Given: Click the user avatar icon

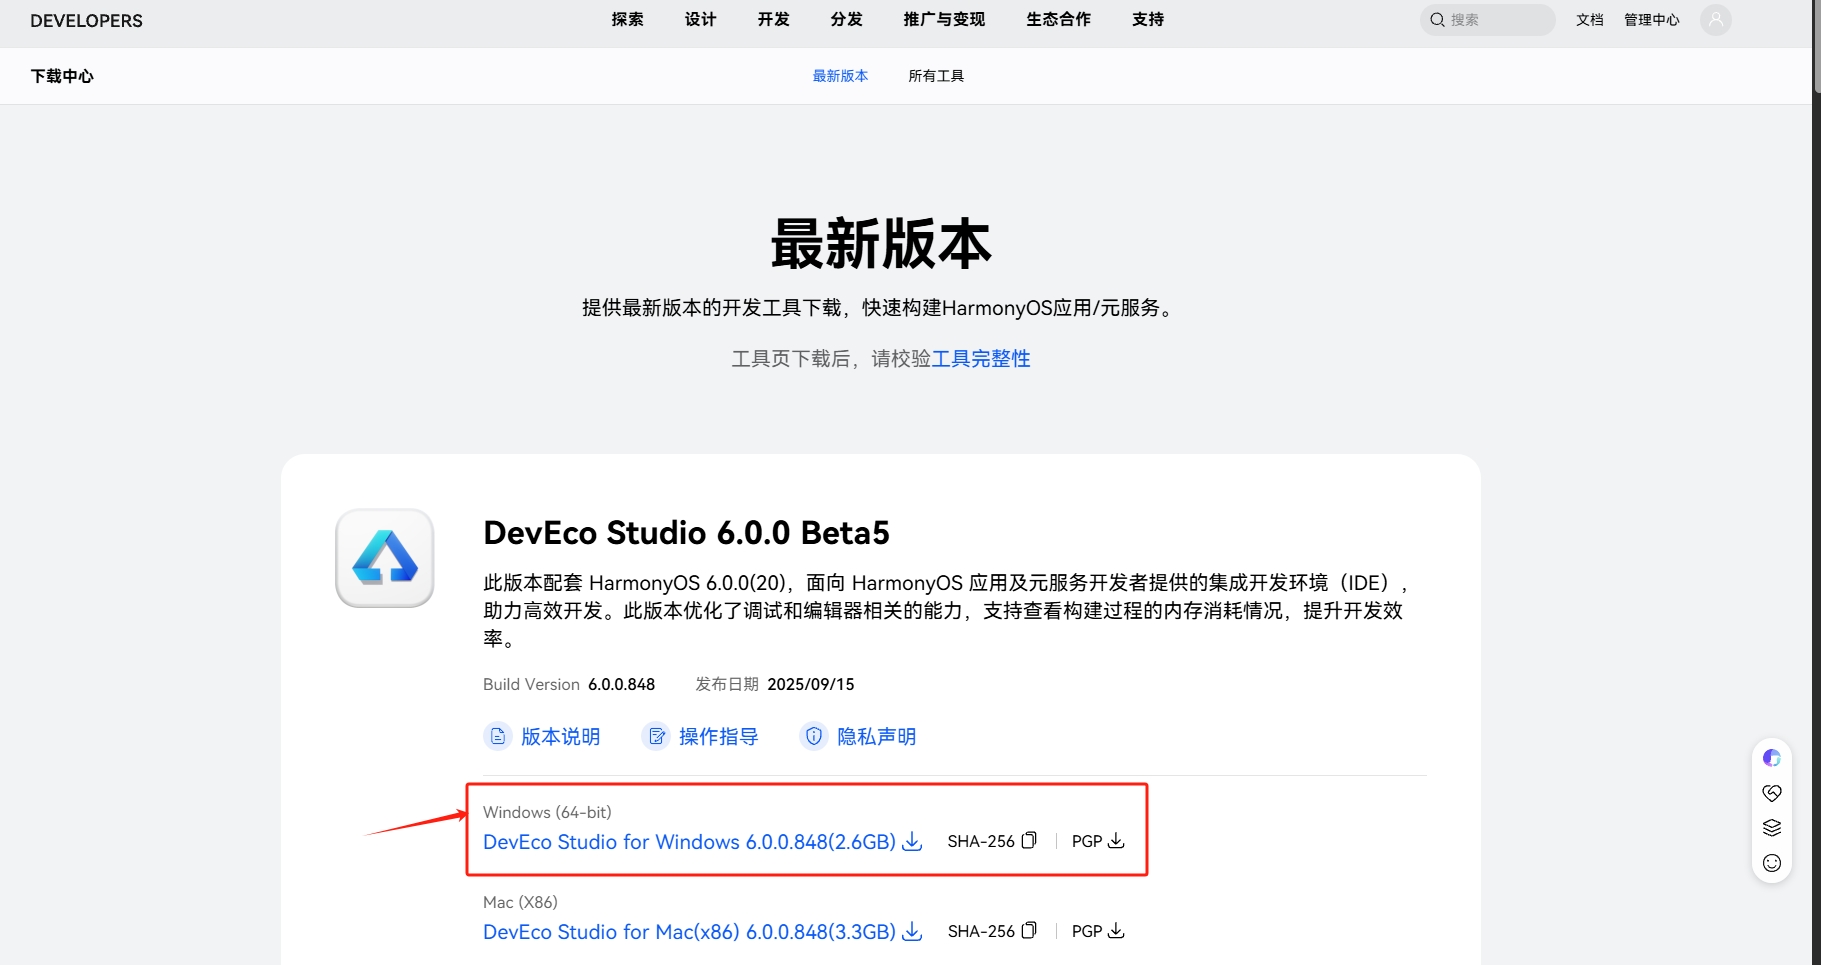Looking at the screenshot, I should pyautogui.click(x=1715, y=20).
